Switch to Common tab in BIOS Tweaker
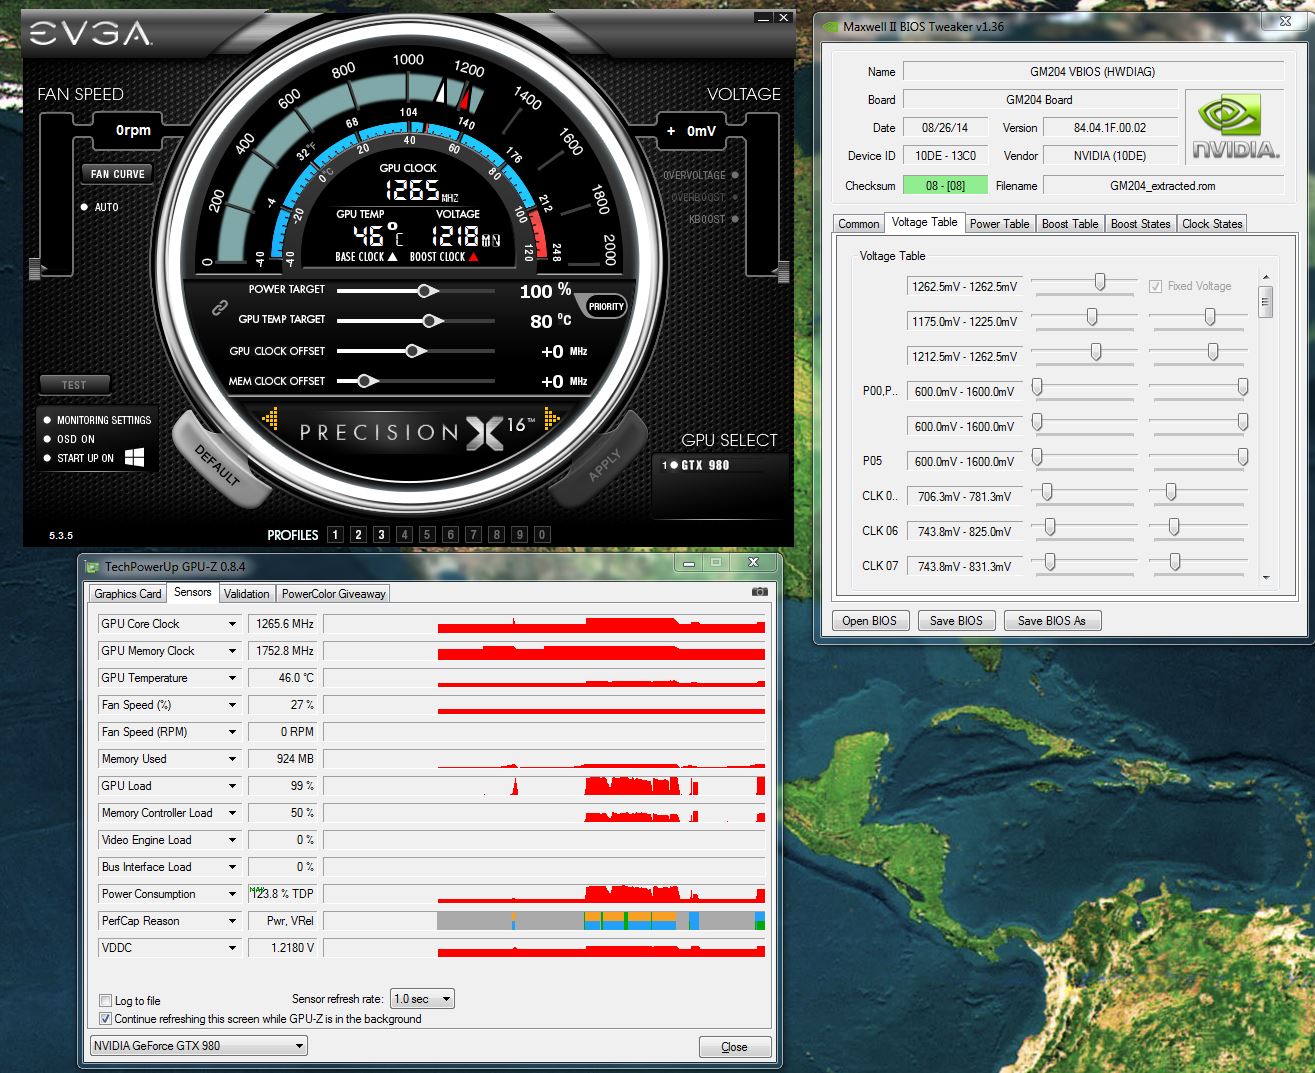The height and width of the screenshot is (1073, 1315). click(858, 224)
